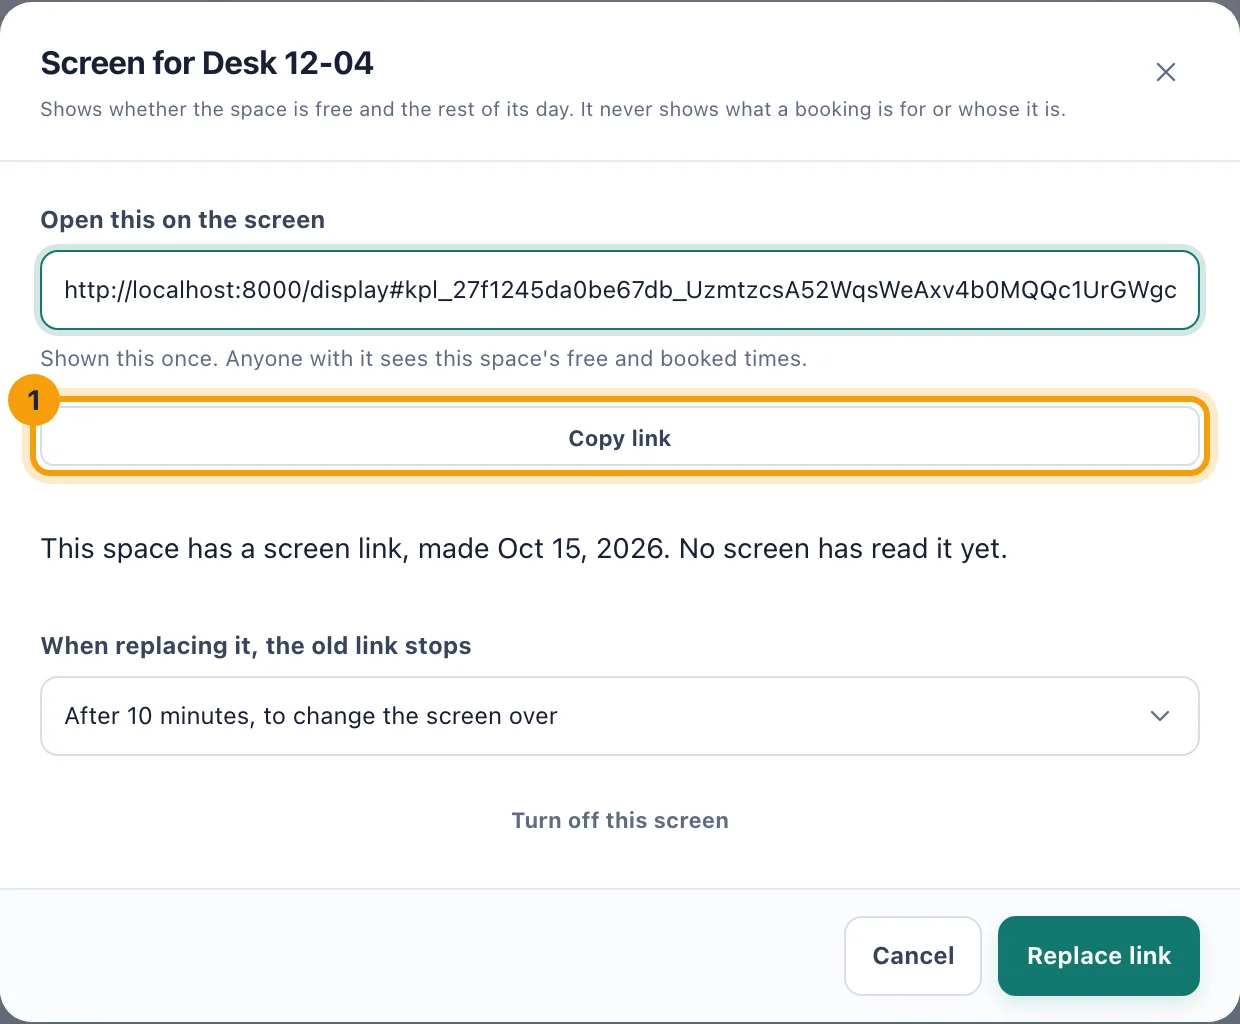Copy the screen link
The height and width of the screenshot is (1024, 1240).
[x=620, y=438]
